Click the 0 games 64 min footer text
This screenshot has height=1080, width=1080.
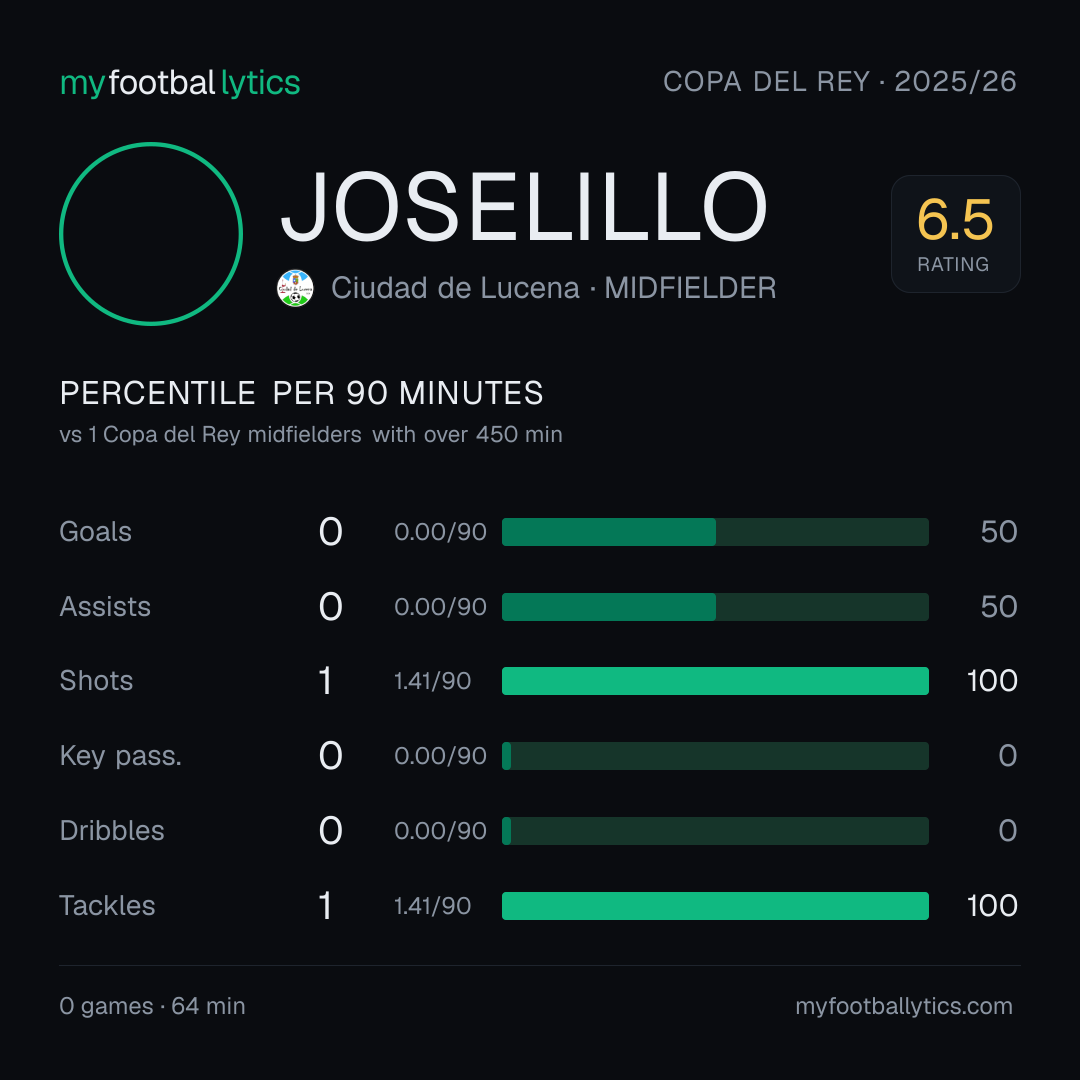(152, 1006)
